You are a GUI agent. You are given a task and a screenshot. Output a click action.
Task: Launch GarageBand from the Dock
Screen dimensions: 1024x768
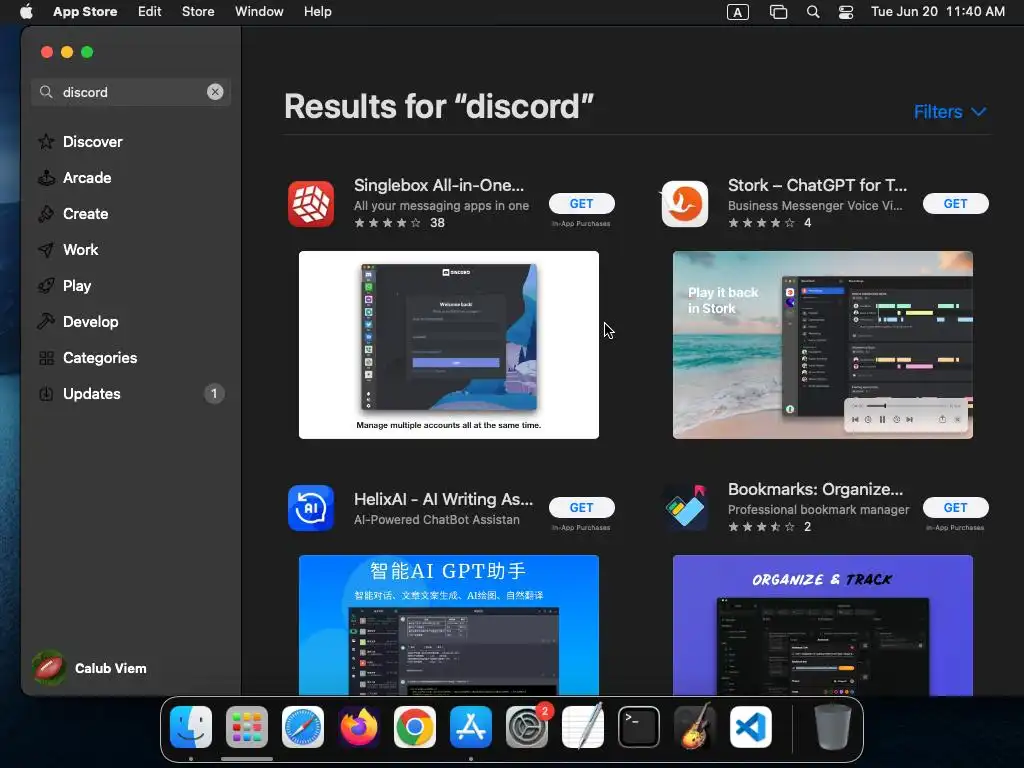(x=695, y=727)
